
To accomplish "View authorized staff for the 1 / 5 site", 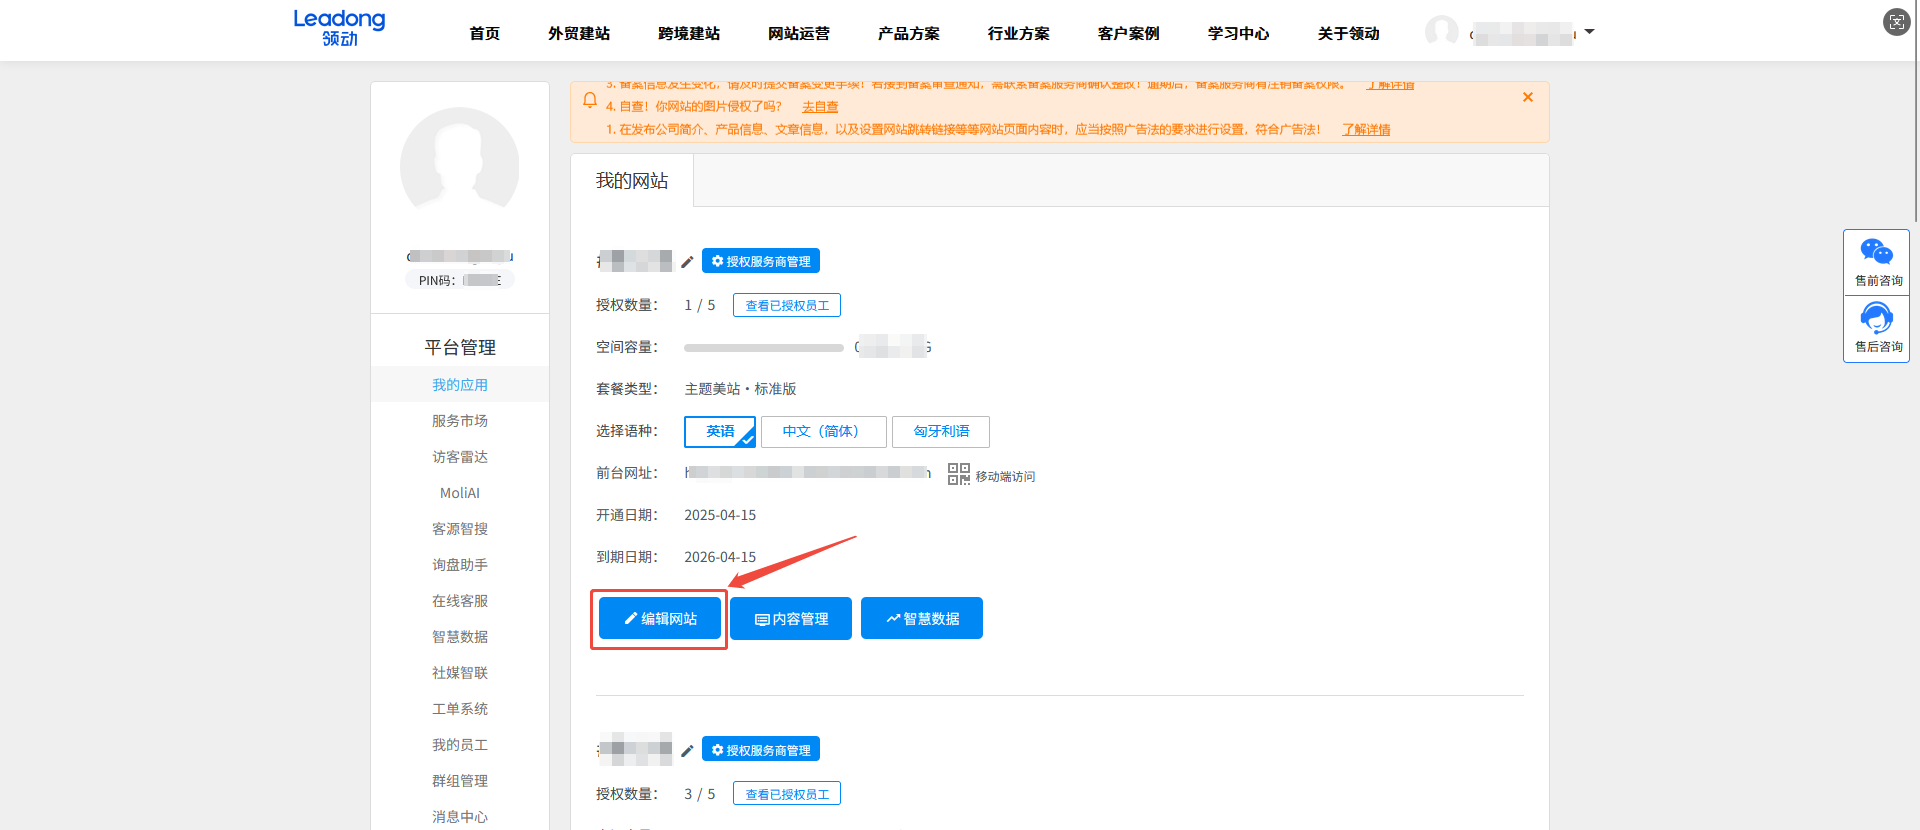I will click(787, 305).
